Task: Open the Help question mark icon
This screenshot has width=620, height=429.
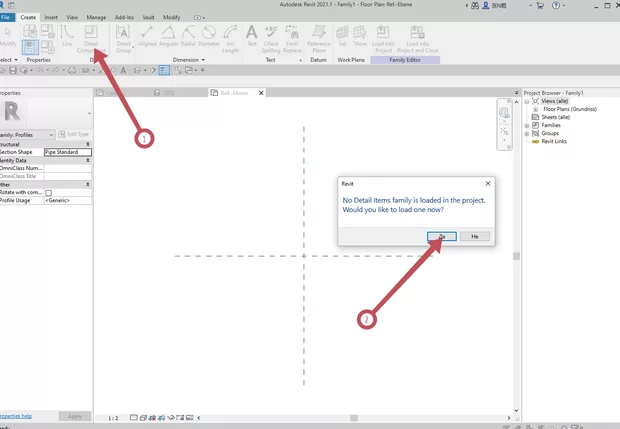Action: point(556,6)
